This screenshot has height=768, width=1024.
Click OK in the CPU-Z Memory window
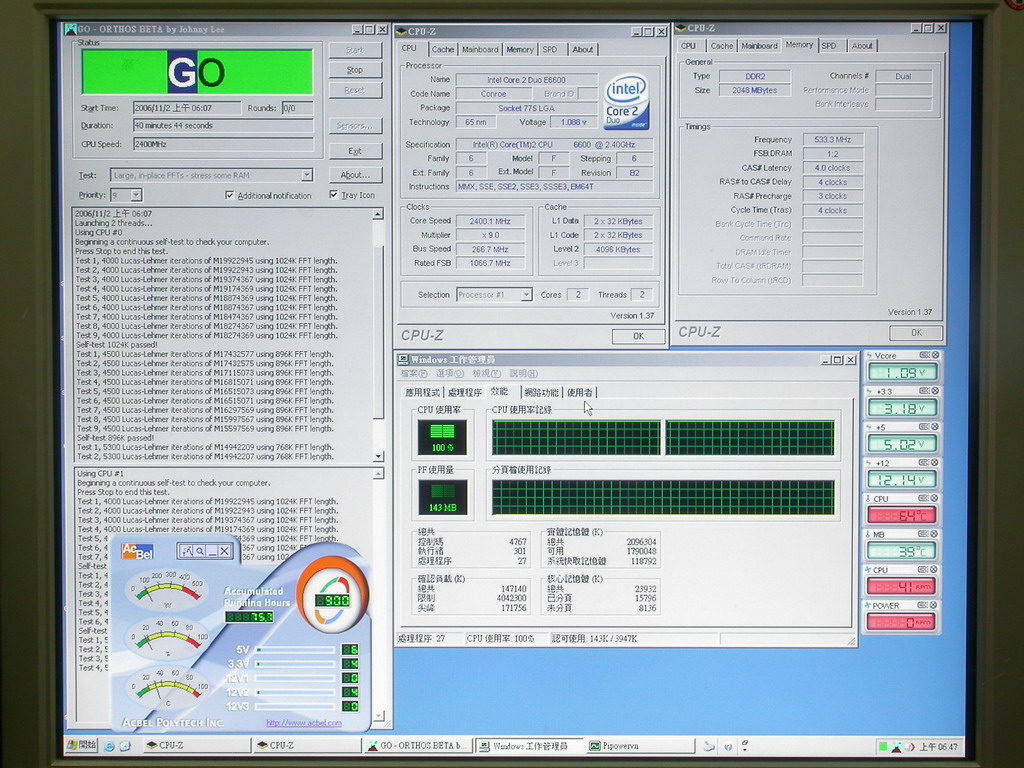(x=916, y=333)
